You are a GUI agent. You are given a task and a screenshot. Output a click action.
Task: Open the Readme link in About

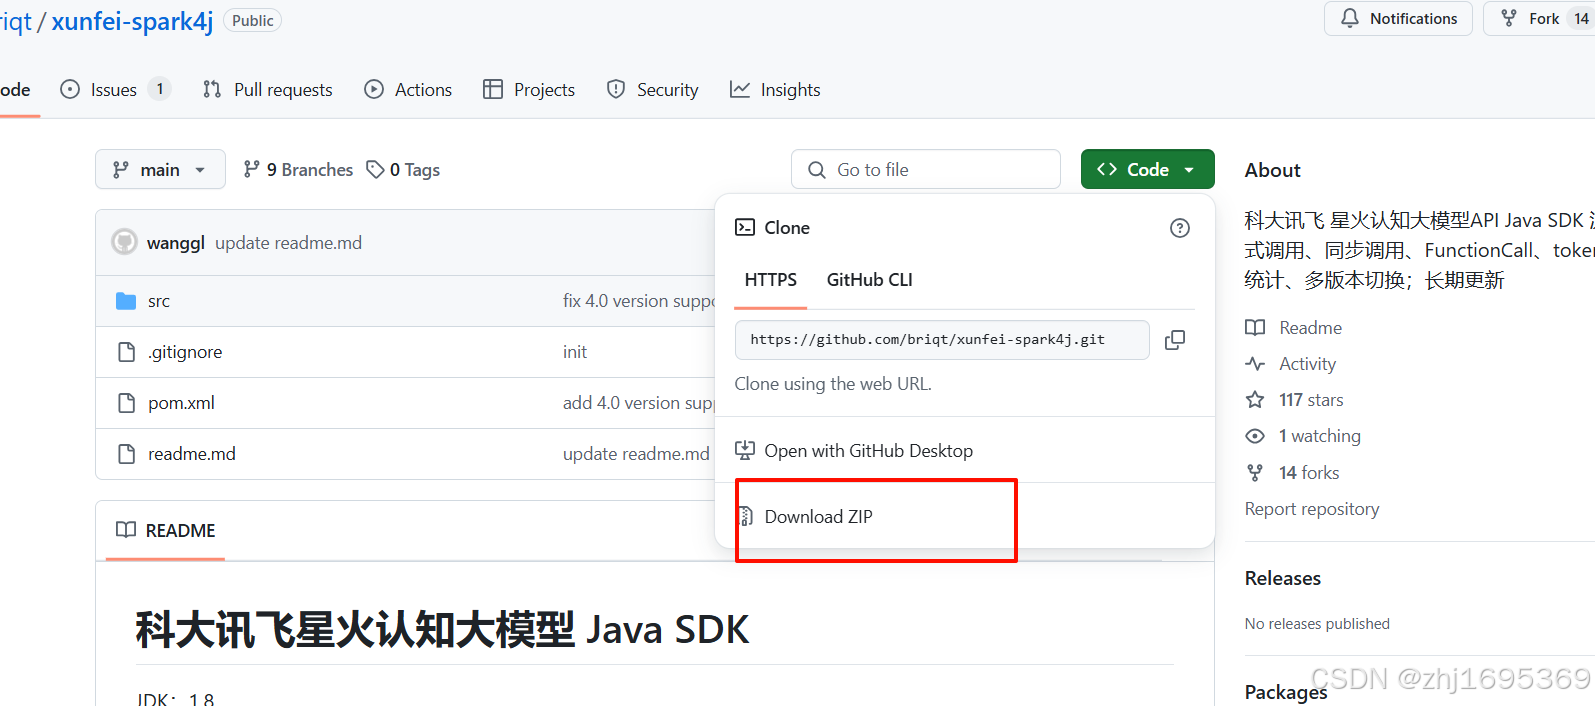pyautogui.click(x=1310, y=328)
